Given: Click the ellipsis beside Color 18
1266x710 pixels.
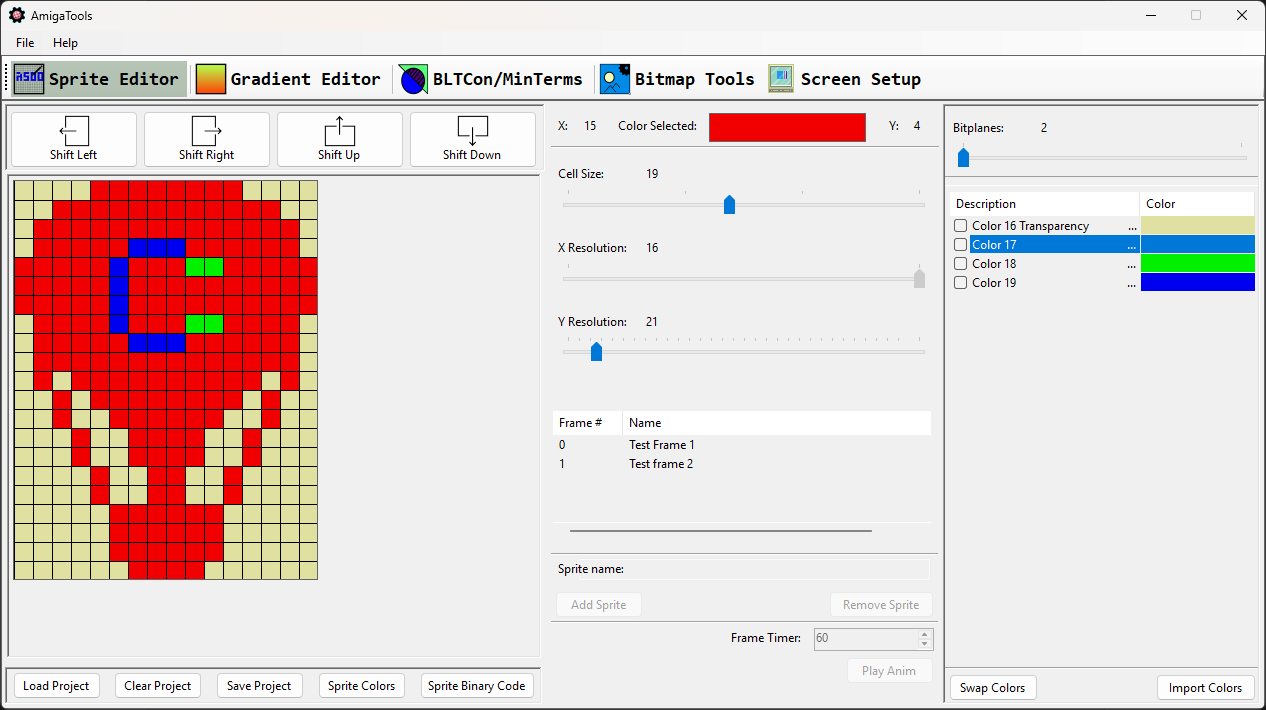Looking at the screenshot, I should point(1132,265).
